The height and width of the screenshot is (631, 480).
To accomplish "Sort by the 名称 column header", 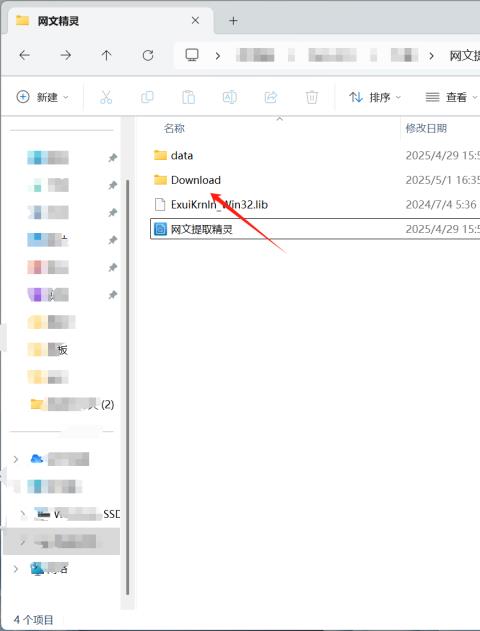I will (174, 128).
